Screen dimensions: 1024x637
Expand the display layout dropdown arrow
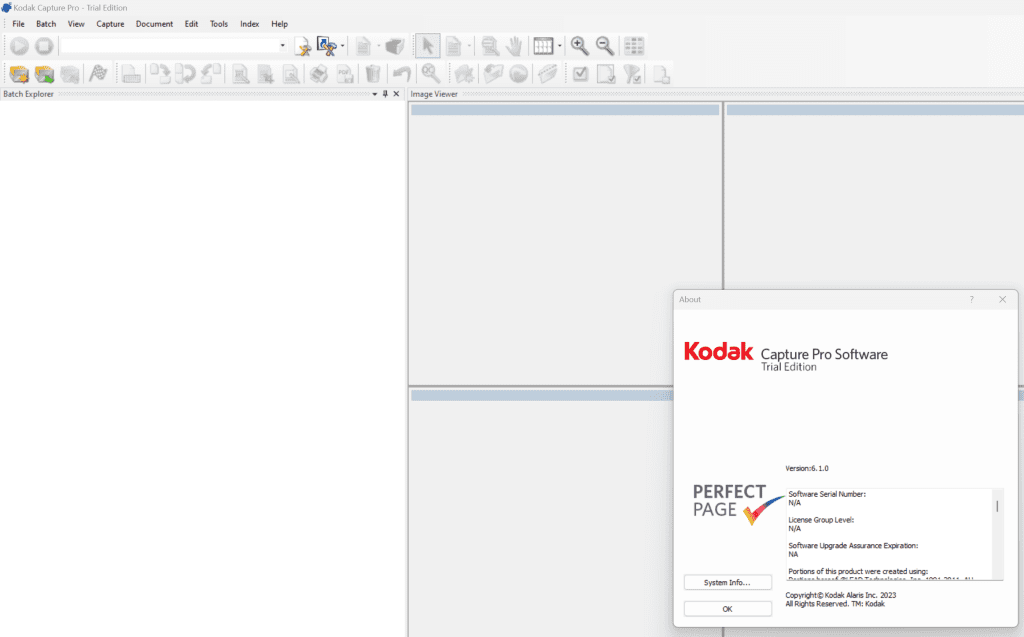click(x=560, y=46)
